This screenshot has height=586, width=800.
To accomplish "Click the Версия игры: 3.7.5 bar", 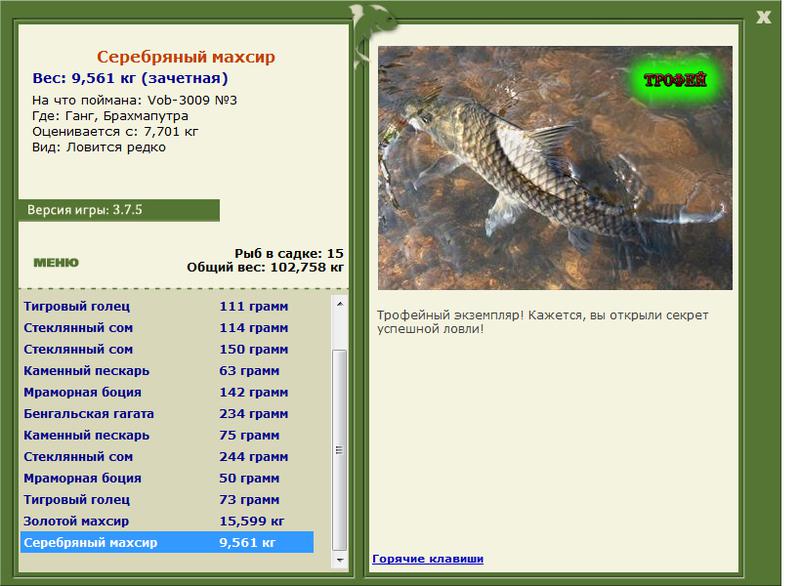I will [119, 210].
